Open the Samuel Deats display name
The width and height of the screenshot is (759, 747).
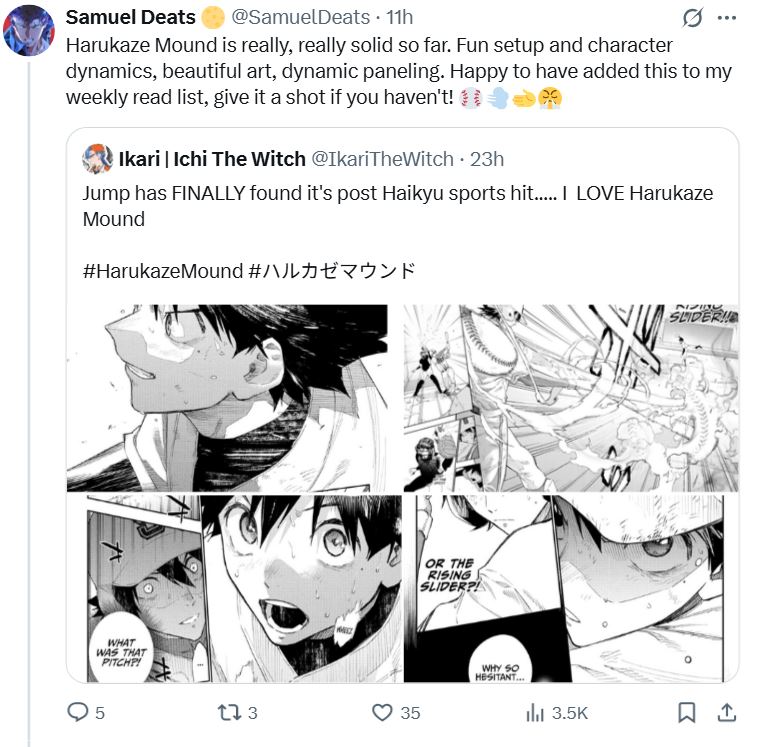tap(130, 17)
